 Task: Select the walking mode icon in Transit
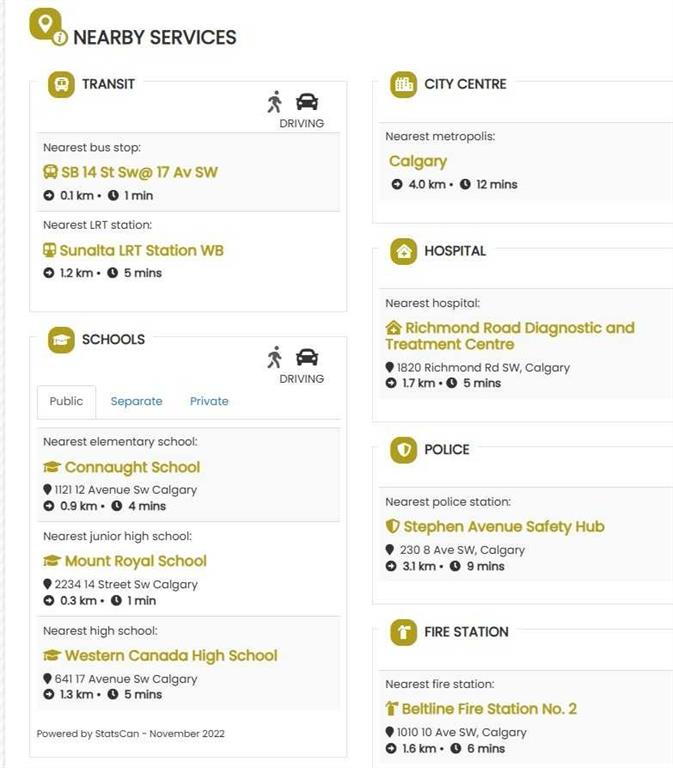(x=275, y=101)
